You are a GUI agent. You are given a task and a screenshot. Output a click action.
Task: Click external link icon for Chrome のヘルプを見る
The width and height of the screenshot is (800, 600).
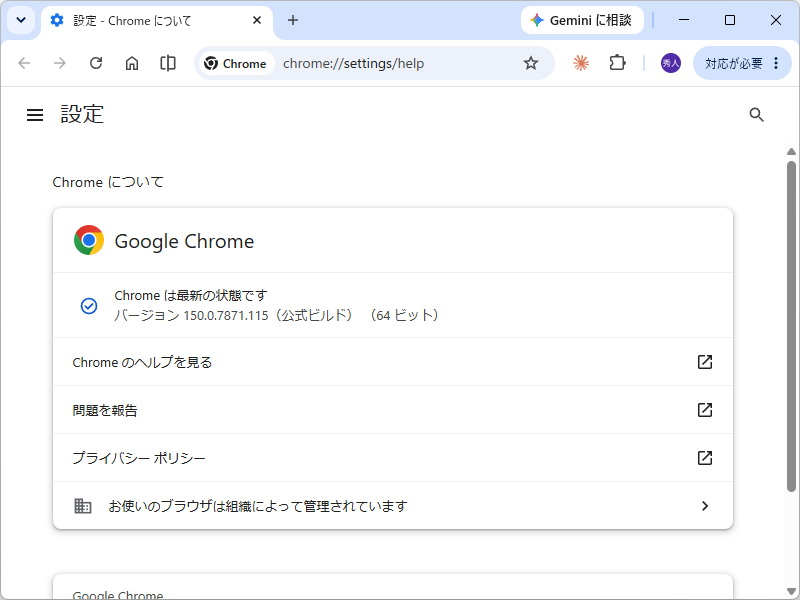[705, 362]
